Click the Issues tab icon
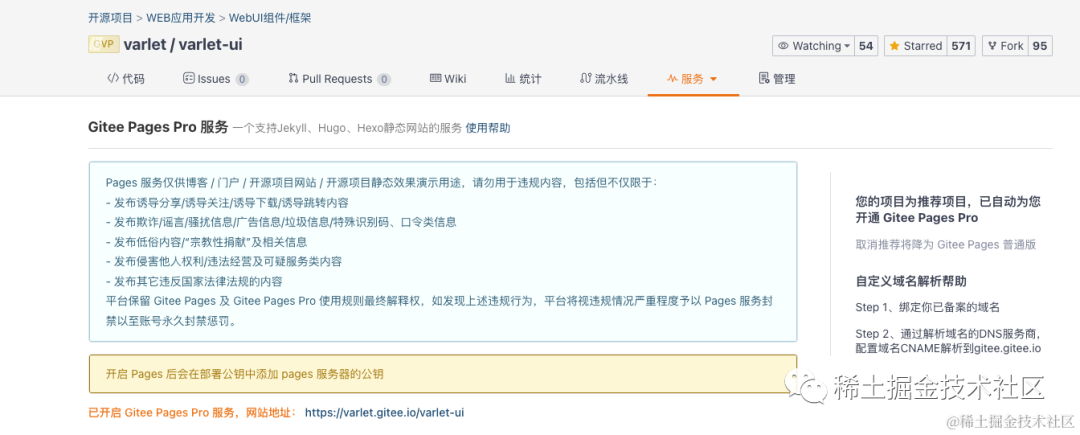 (x=189, y=78)
